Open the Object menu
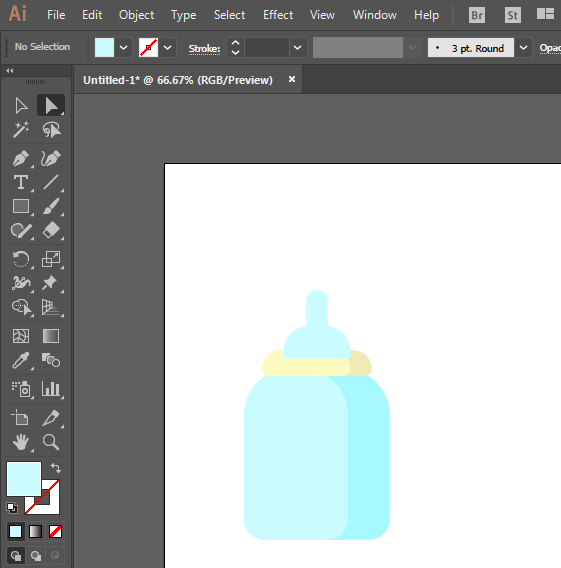The height and width of the screenshot is (568, 561). click(x=136, y=15)
